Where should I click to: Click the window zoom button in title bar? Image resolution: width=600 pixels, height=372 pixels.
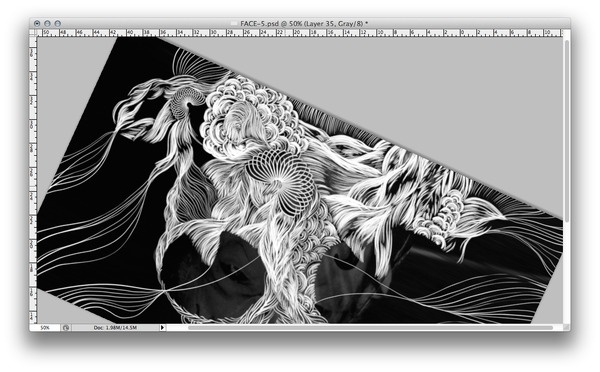[x=57, y=24]
